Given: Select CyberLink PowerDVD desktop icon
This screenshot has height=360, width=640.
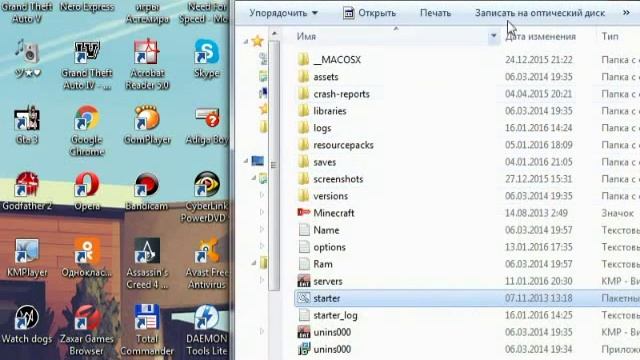Looking at the screenshot, I should coord(207,197).
